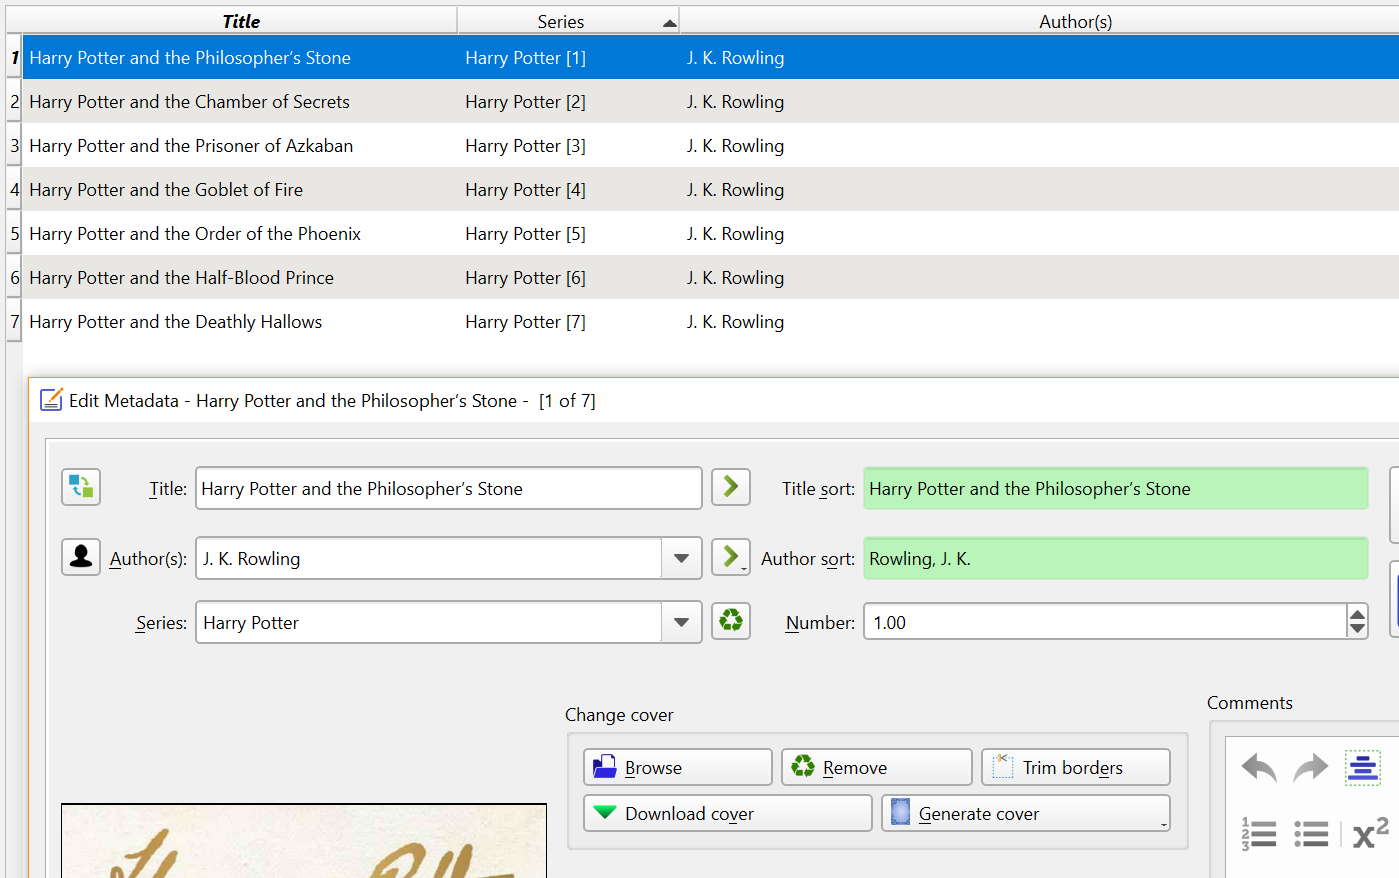Insert an ordered list in Comments

1259,834
